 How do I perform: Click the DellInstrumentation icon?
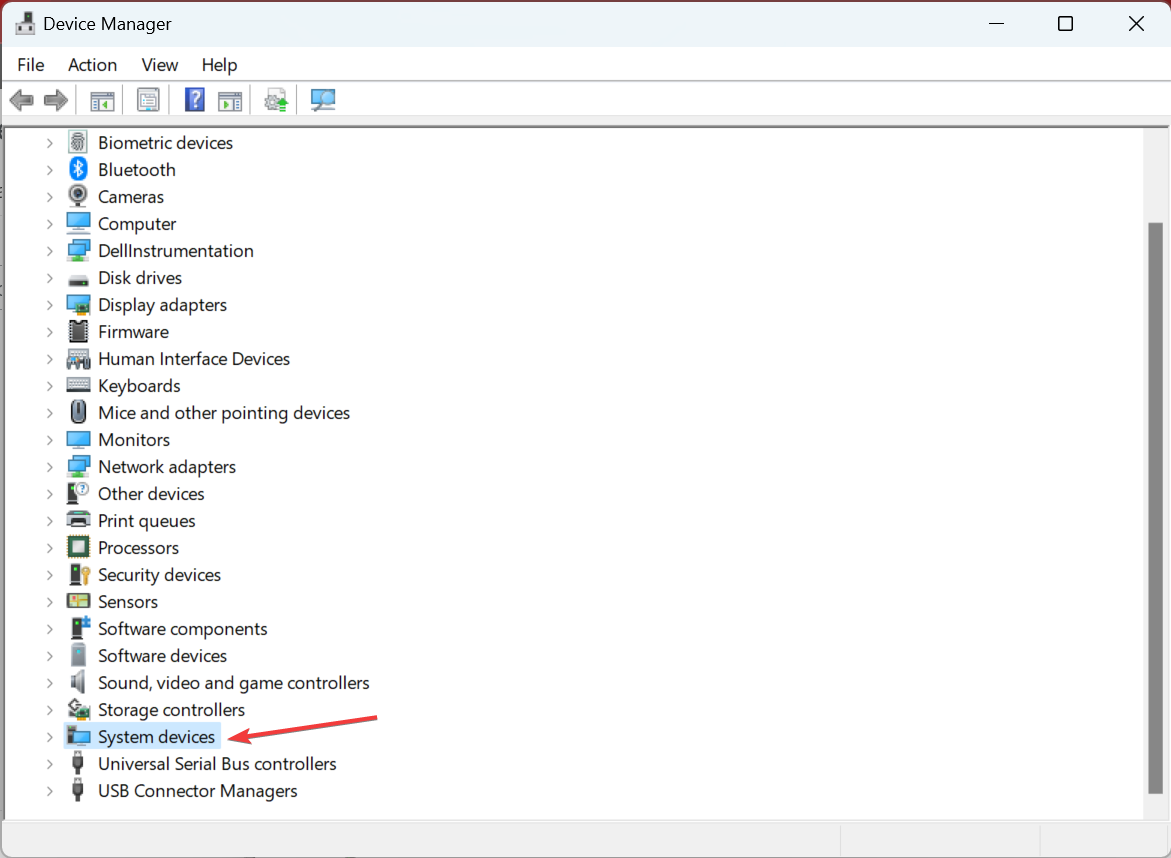(x=78, y=250)
